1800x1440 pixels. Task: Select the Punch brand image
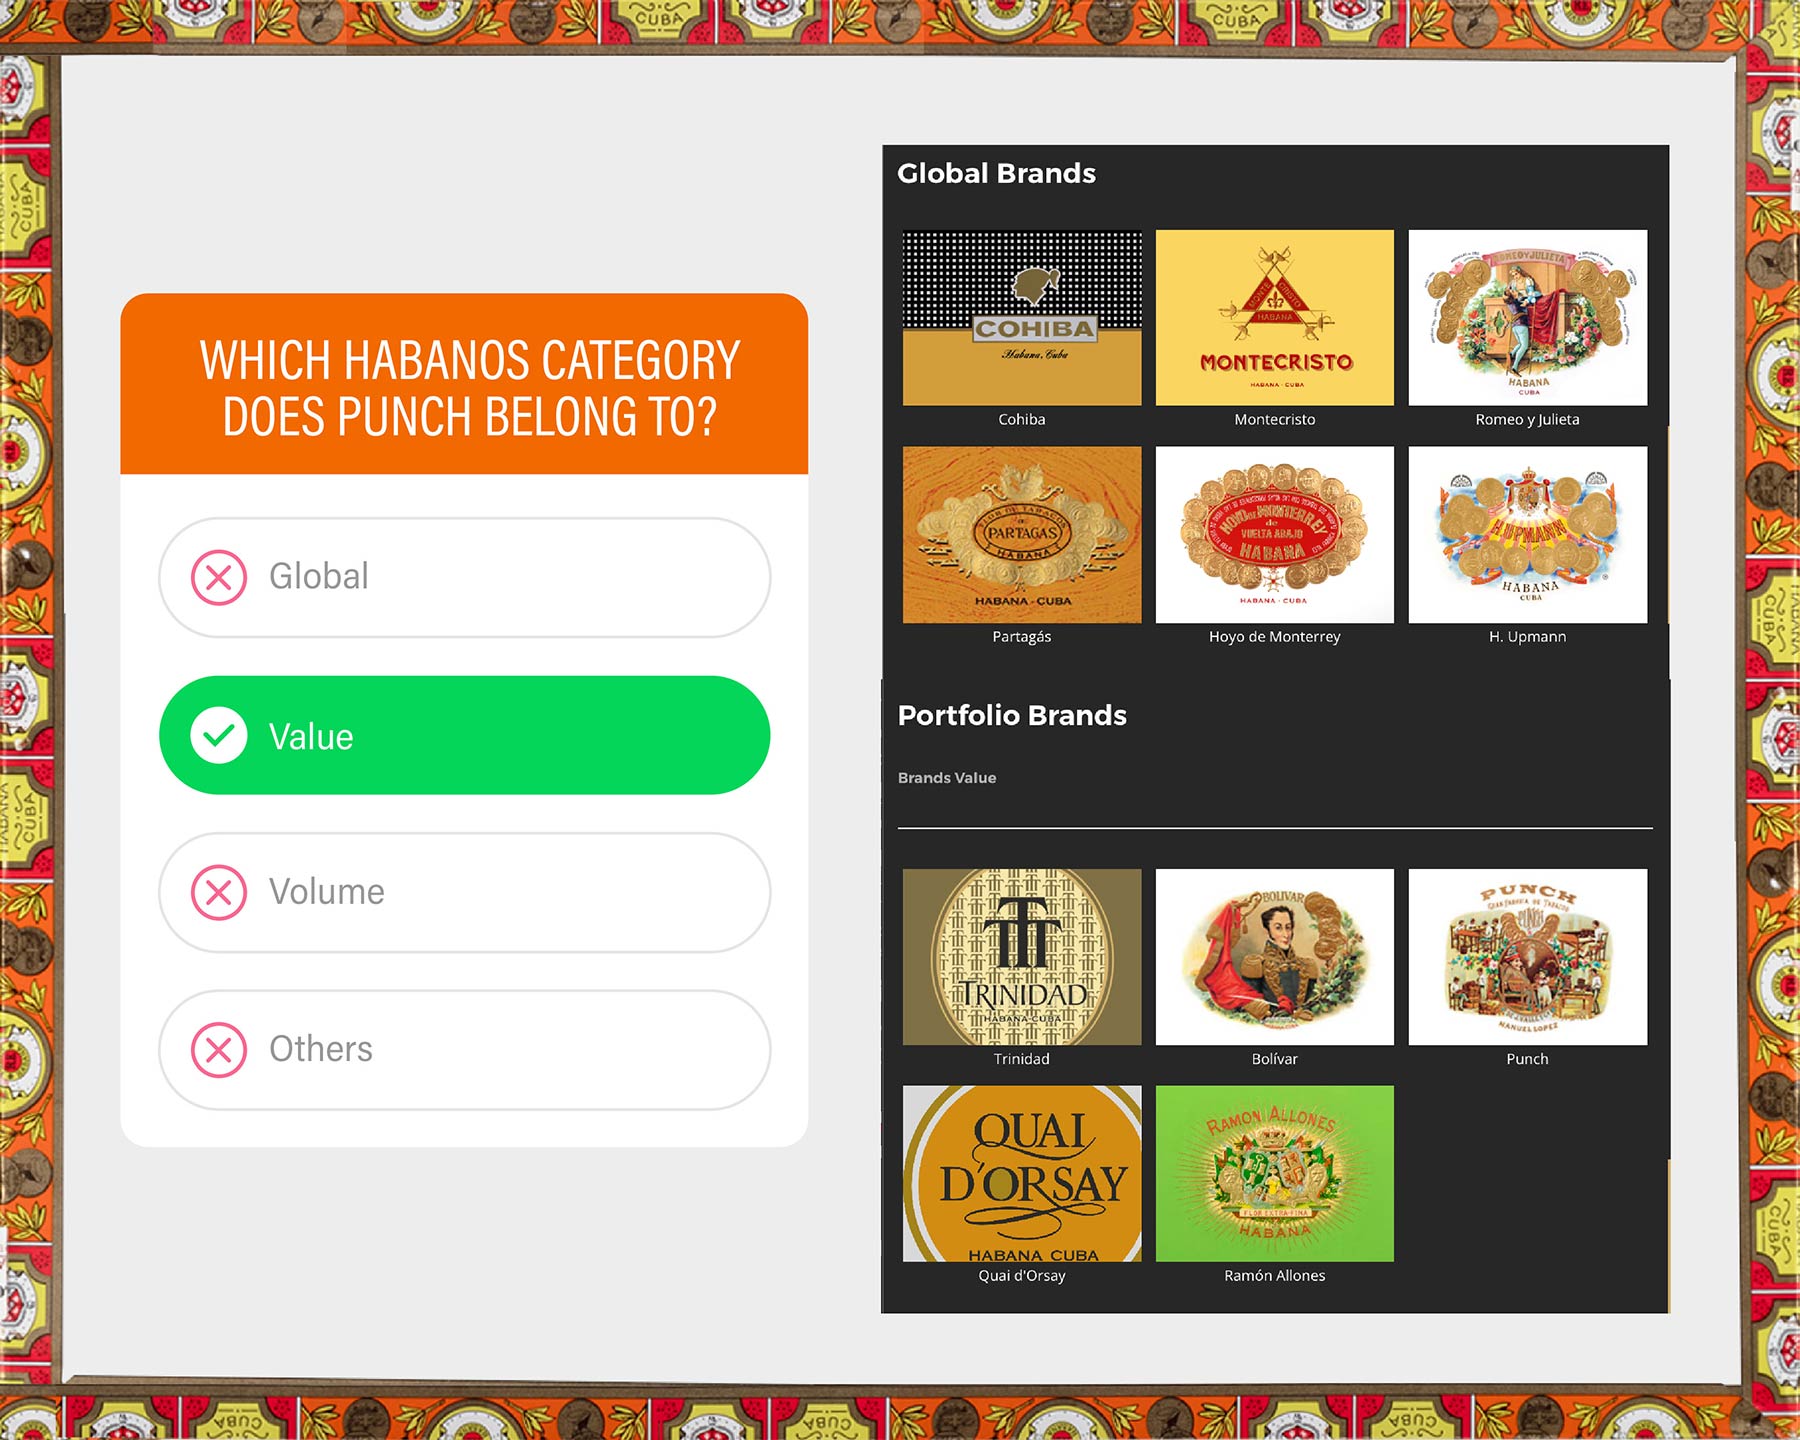click(x=1527, y=957)
